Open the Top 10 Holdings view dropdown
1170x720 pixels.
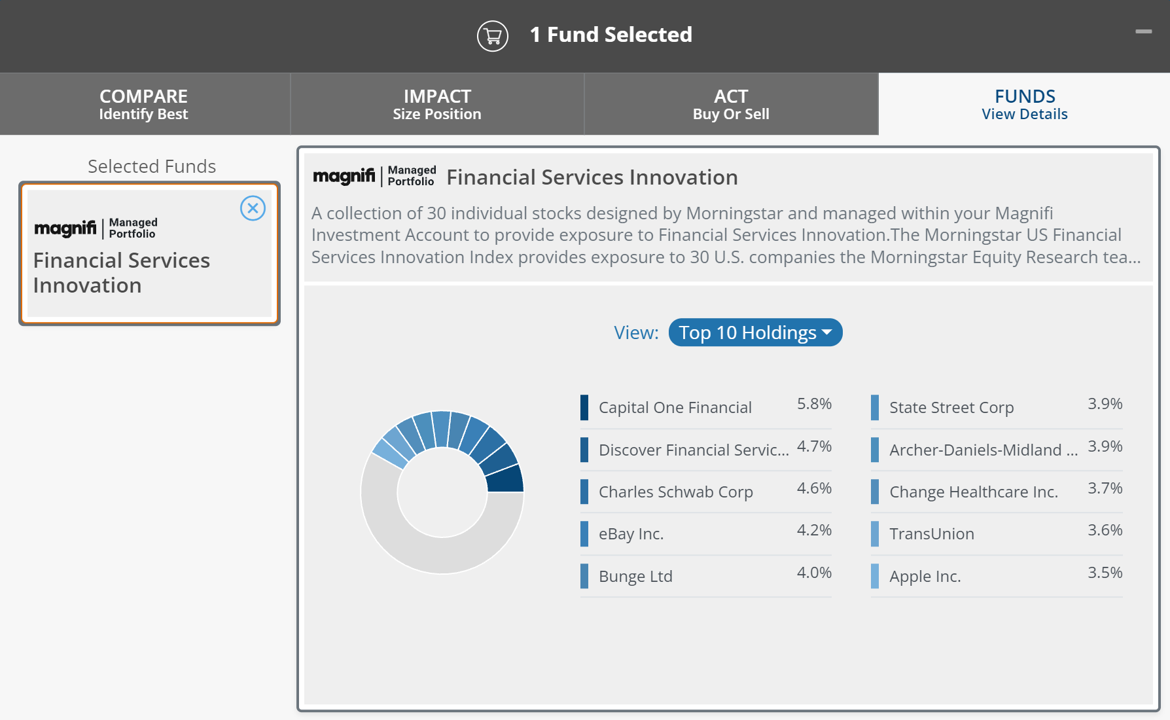pyautogui.click(x=755, y=332)
